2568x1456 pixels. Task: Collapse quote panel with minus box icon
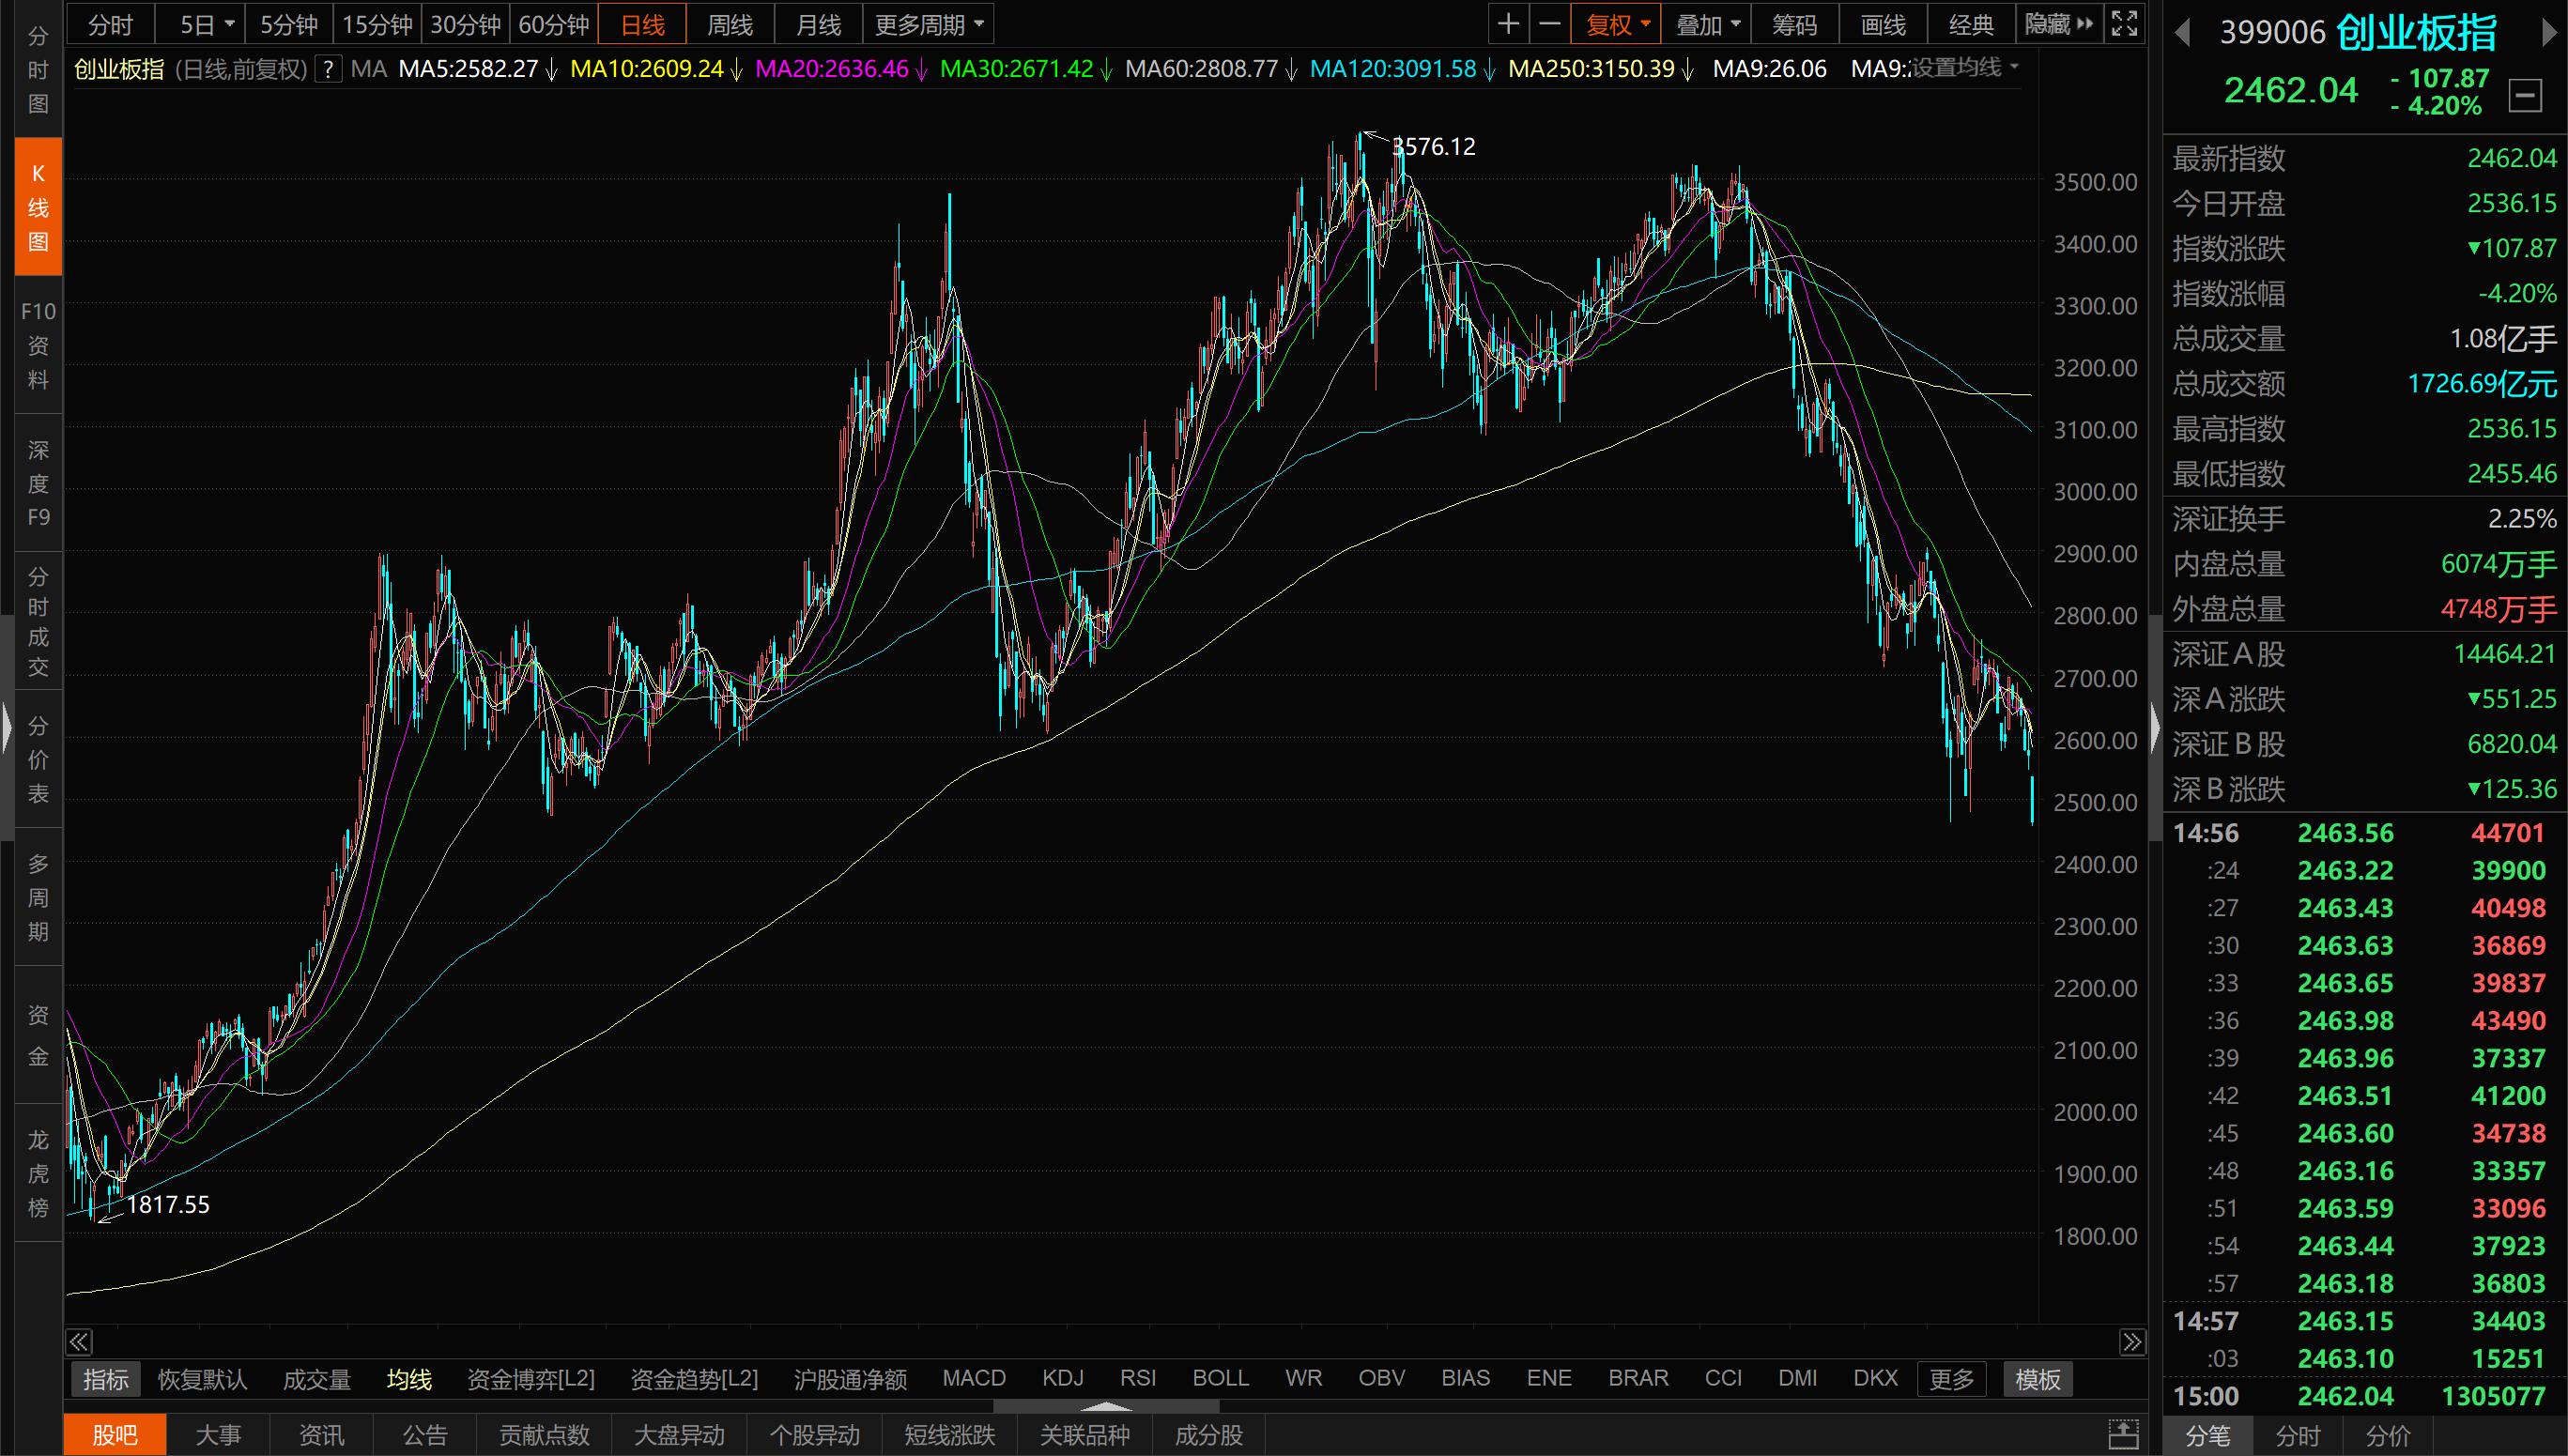coord(2525,96)
